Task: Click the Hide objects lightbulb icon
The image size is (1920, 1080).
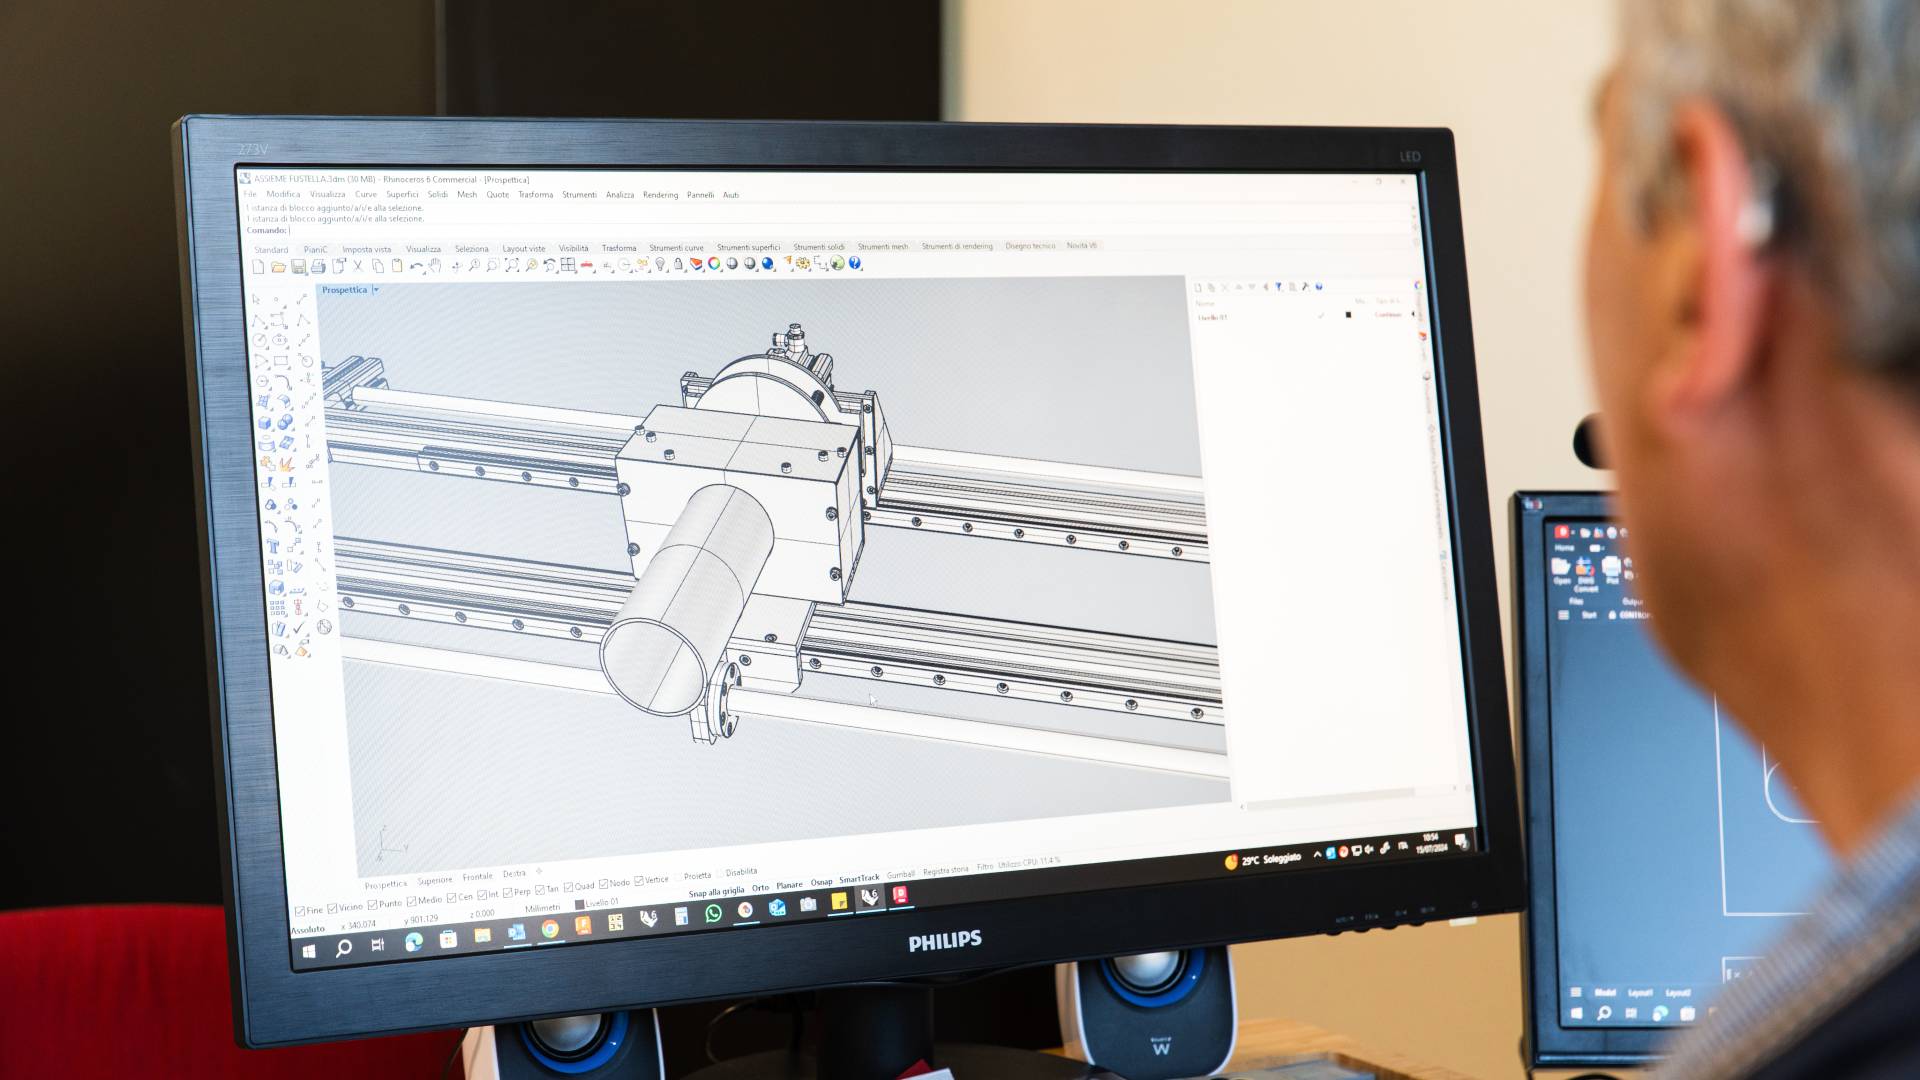Action: click(x=660, y=264)
